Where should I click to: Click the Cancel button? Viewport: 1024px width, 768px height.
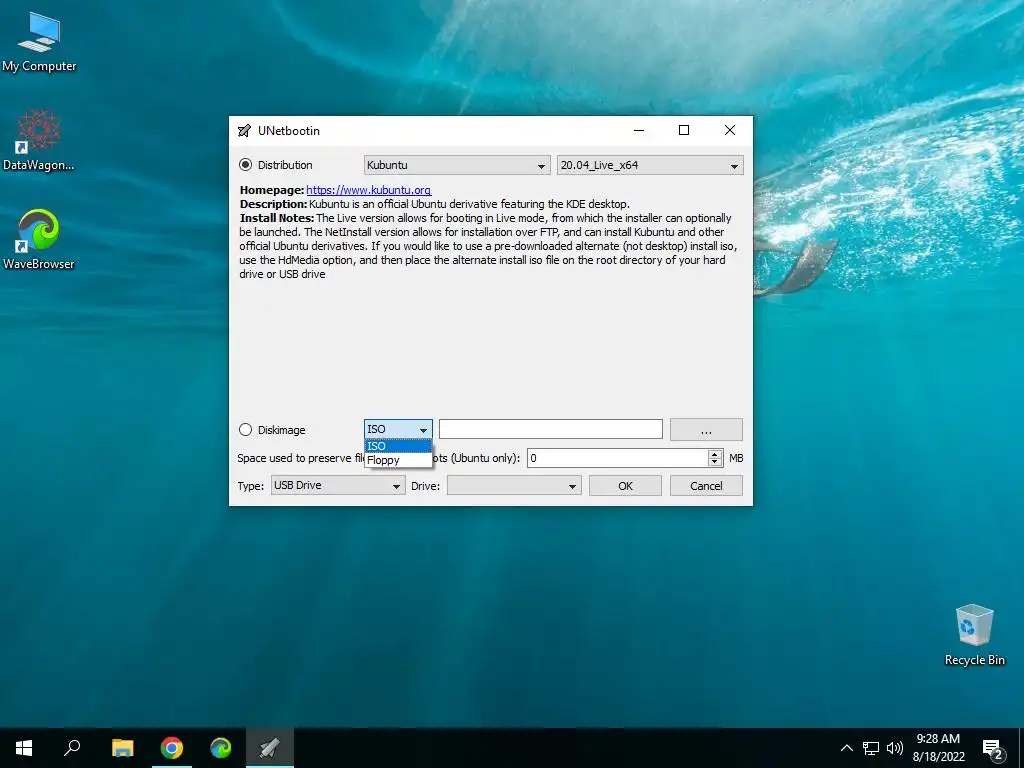pyautogui.click(x=706, y=486)
